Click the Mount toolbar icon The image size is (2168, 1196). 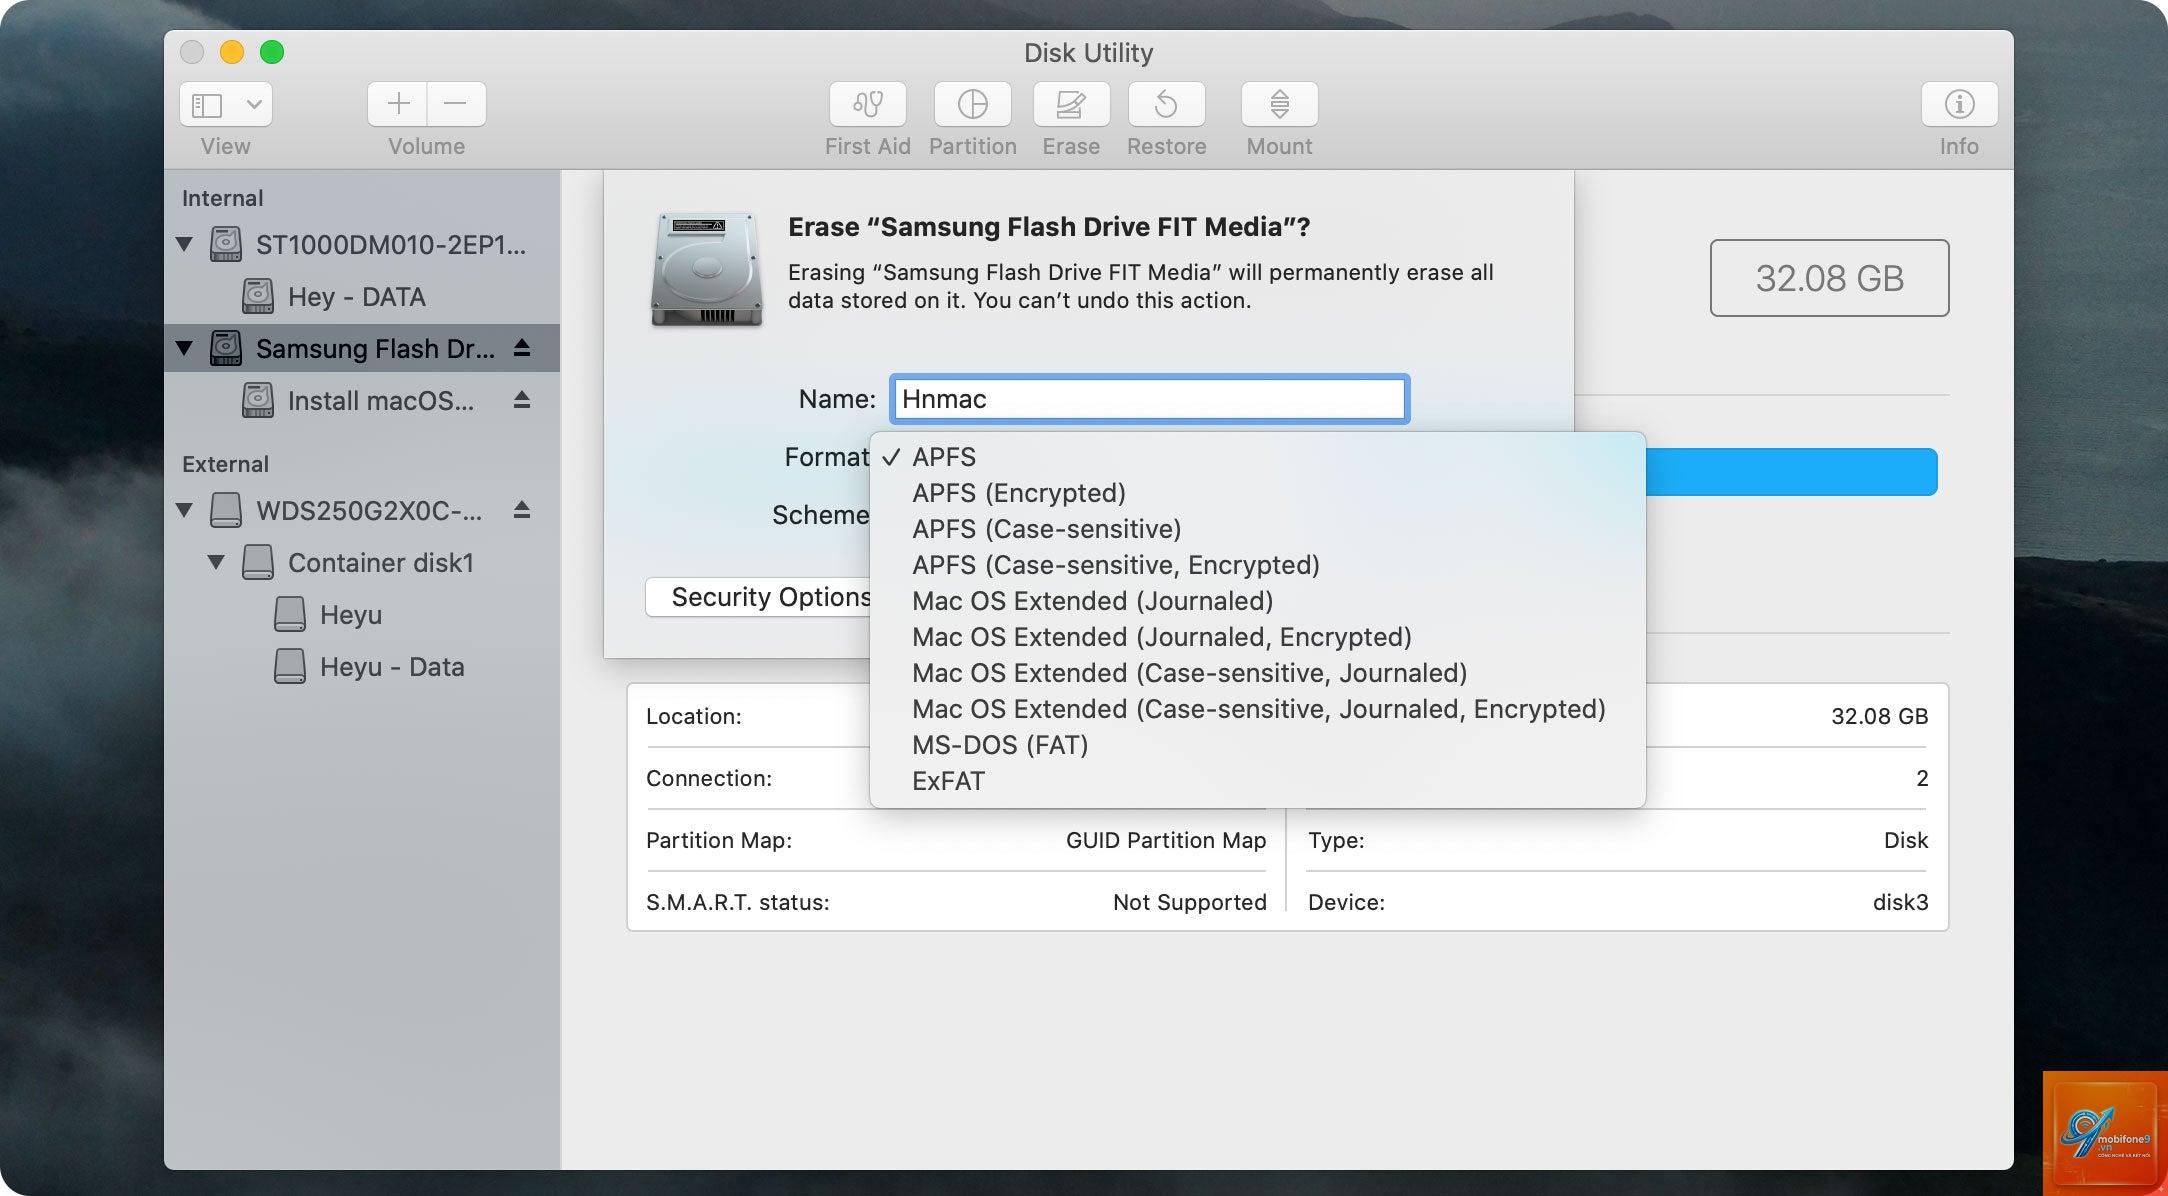pyautogui.click(x=1279, y=104)
